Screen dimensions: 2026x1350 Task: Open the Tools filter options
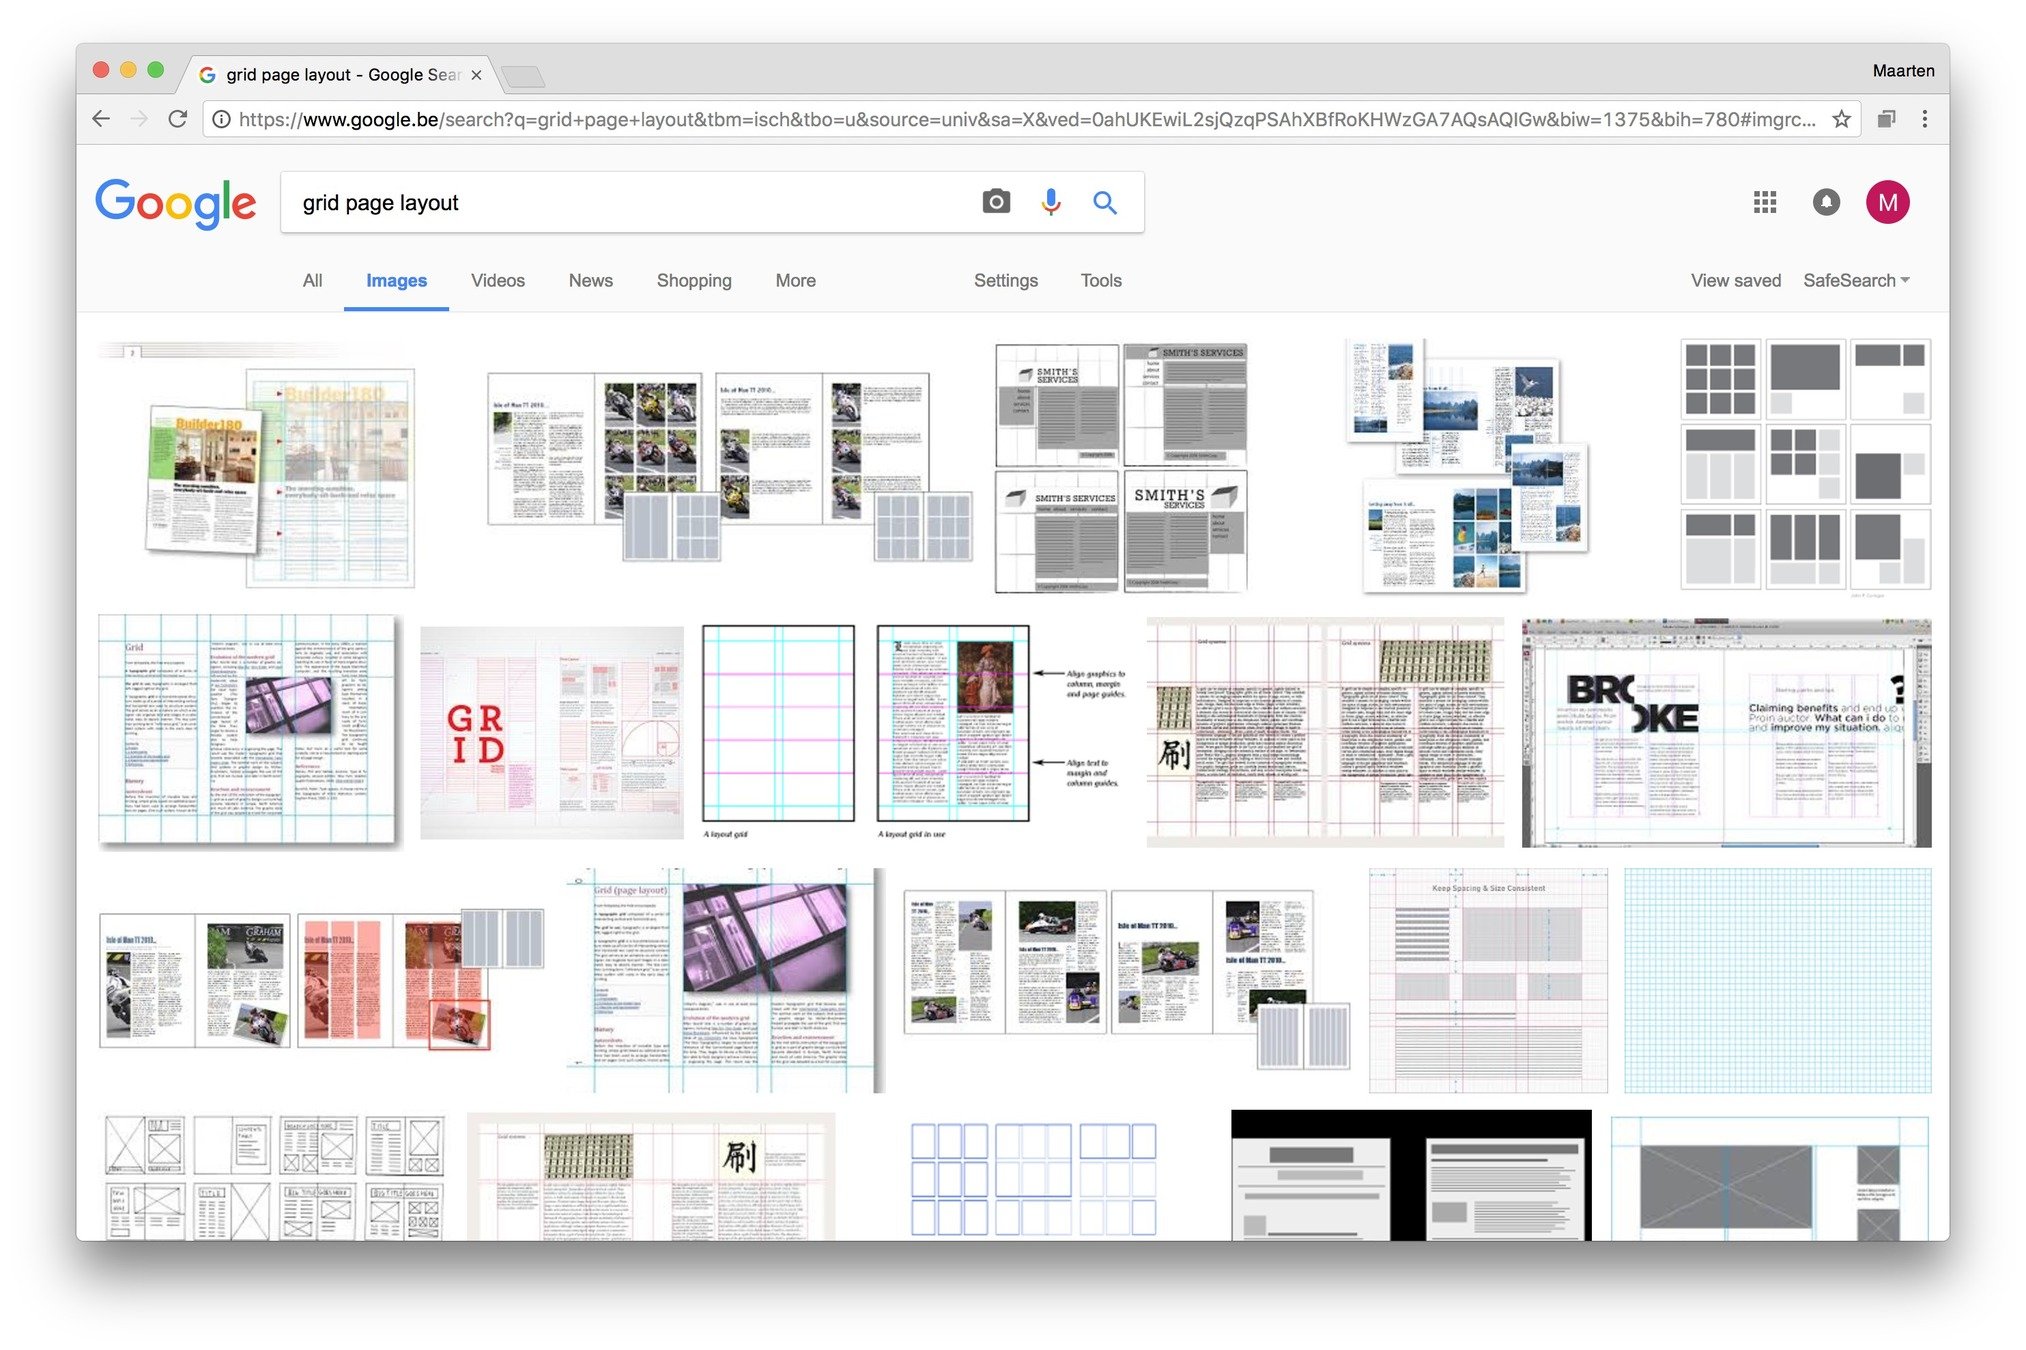(x=1100, y=281)
